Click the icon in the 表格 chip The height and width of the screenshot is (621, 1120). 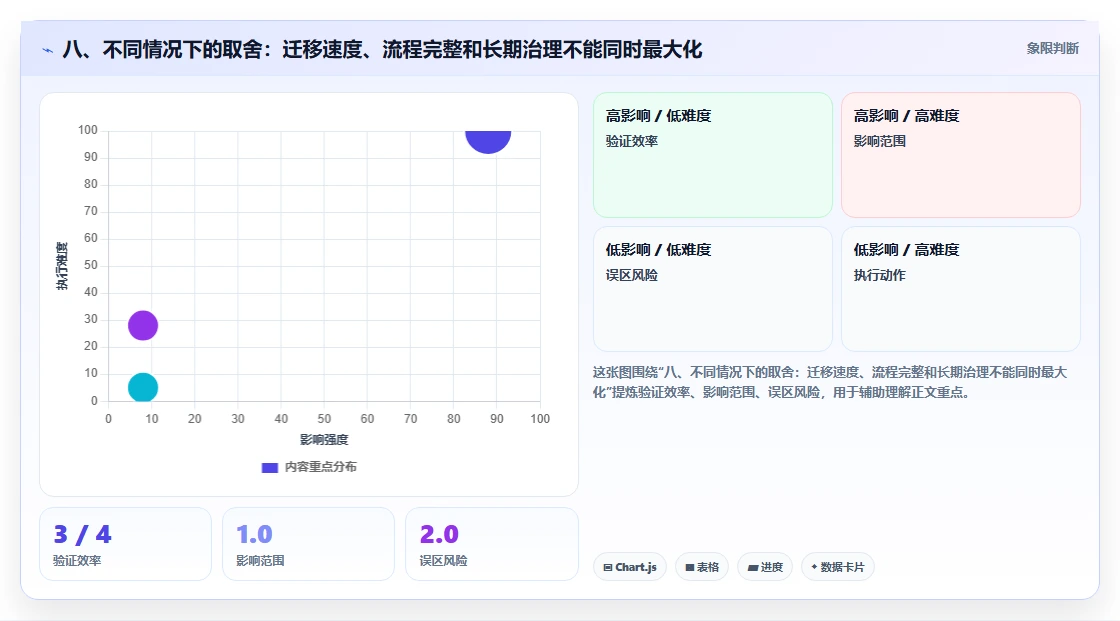point(690,567)
